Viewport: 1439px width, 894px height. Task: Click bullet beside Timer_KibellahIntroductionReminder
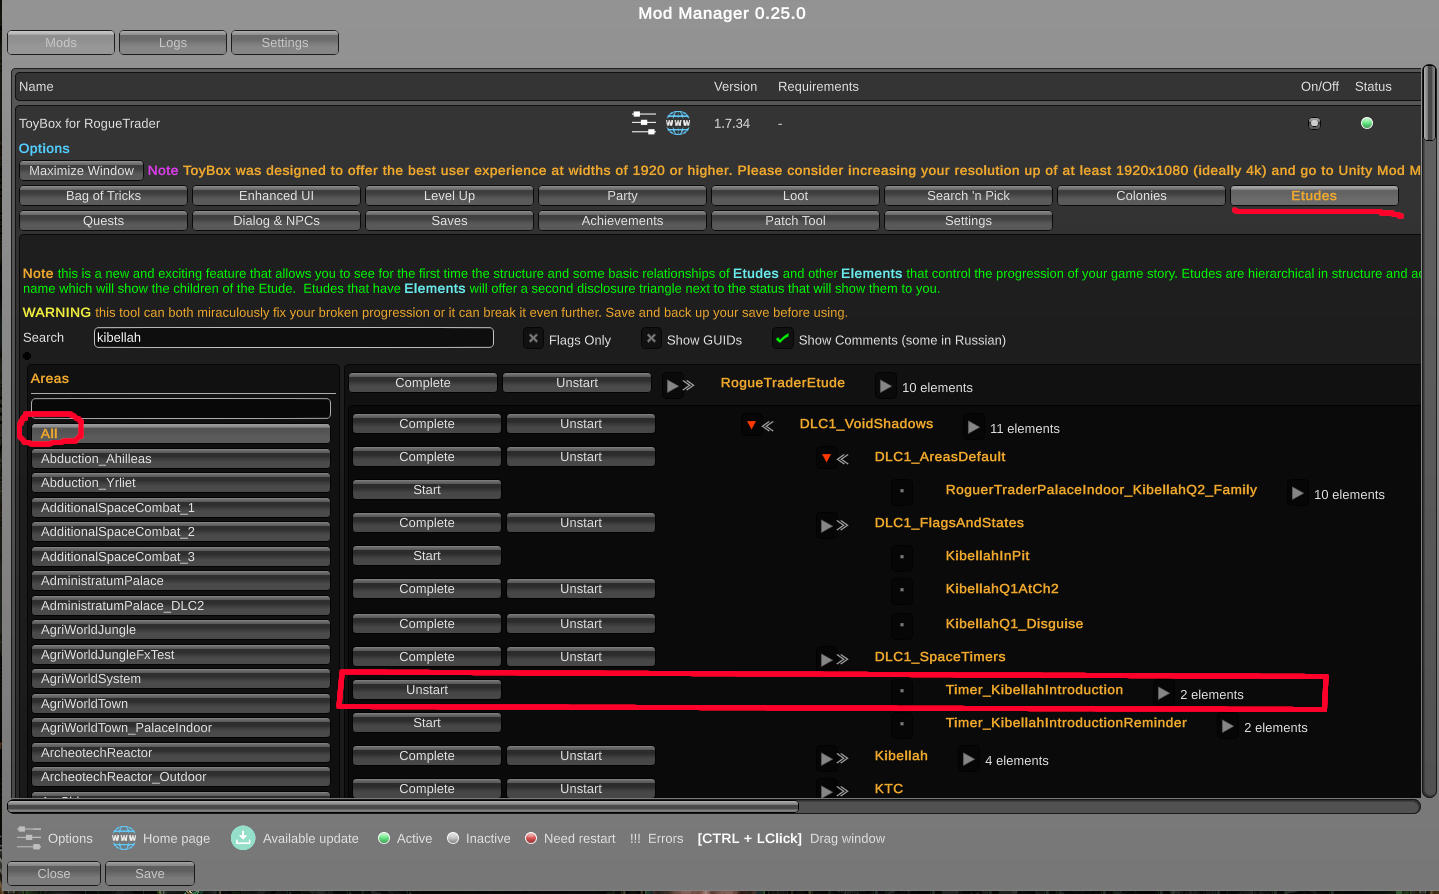pyautogui.click(x=902, y=724)
